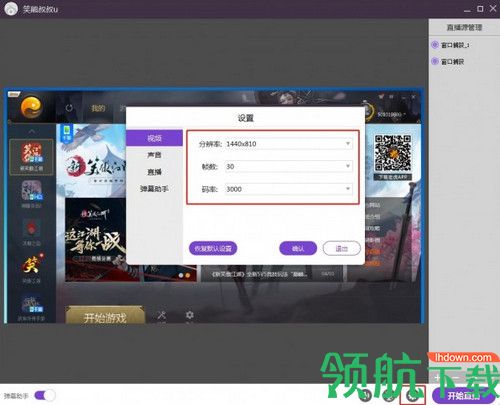
Task: Open the 帧数 frame rate dropdown
Action: point(289,166)
